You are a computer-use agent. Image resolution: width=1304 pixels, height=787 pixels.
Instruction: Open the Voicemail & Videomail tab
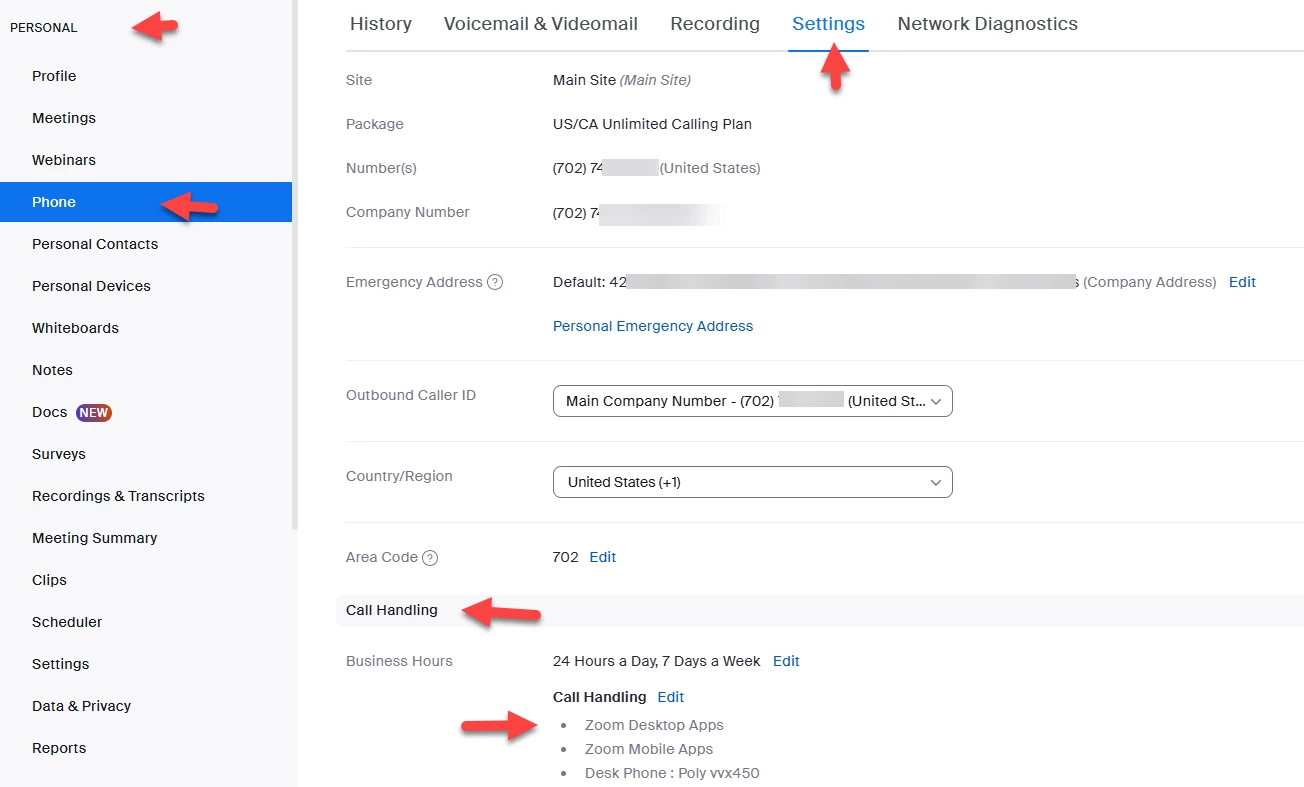click(x=541, y=24)
